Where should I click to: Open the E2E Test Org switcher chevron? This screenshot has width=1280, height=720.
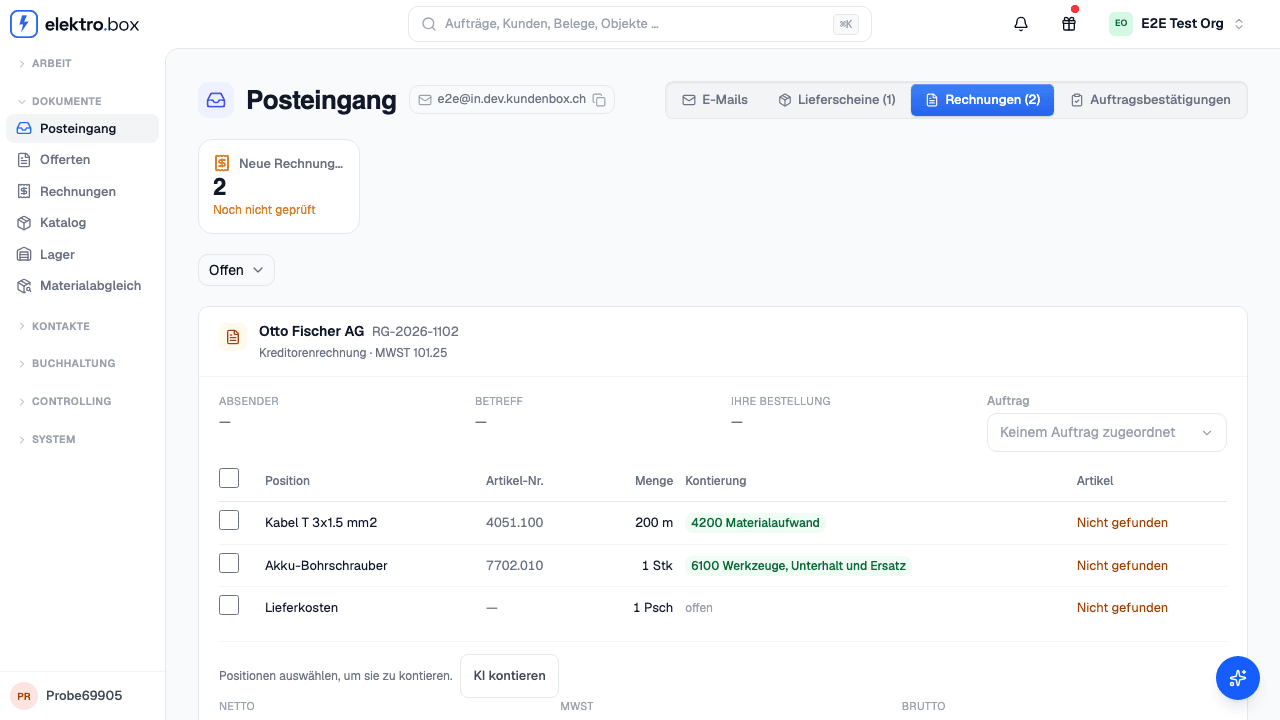[x=1239, y=24]
